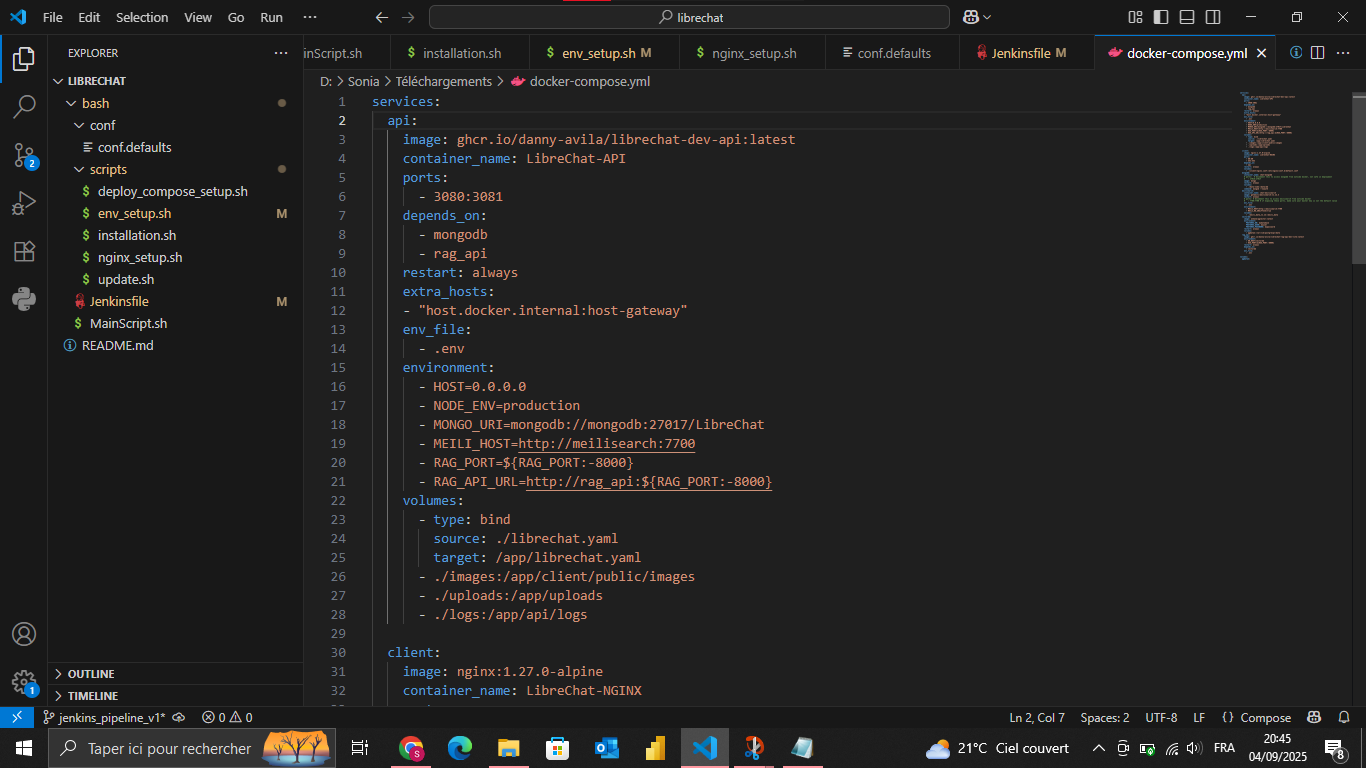Click the jenkins_pipeline_v1 branch in status bar

pyautogui.click(x=103, y=717)
